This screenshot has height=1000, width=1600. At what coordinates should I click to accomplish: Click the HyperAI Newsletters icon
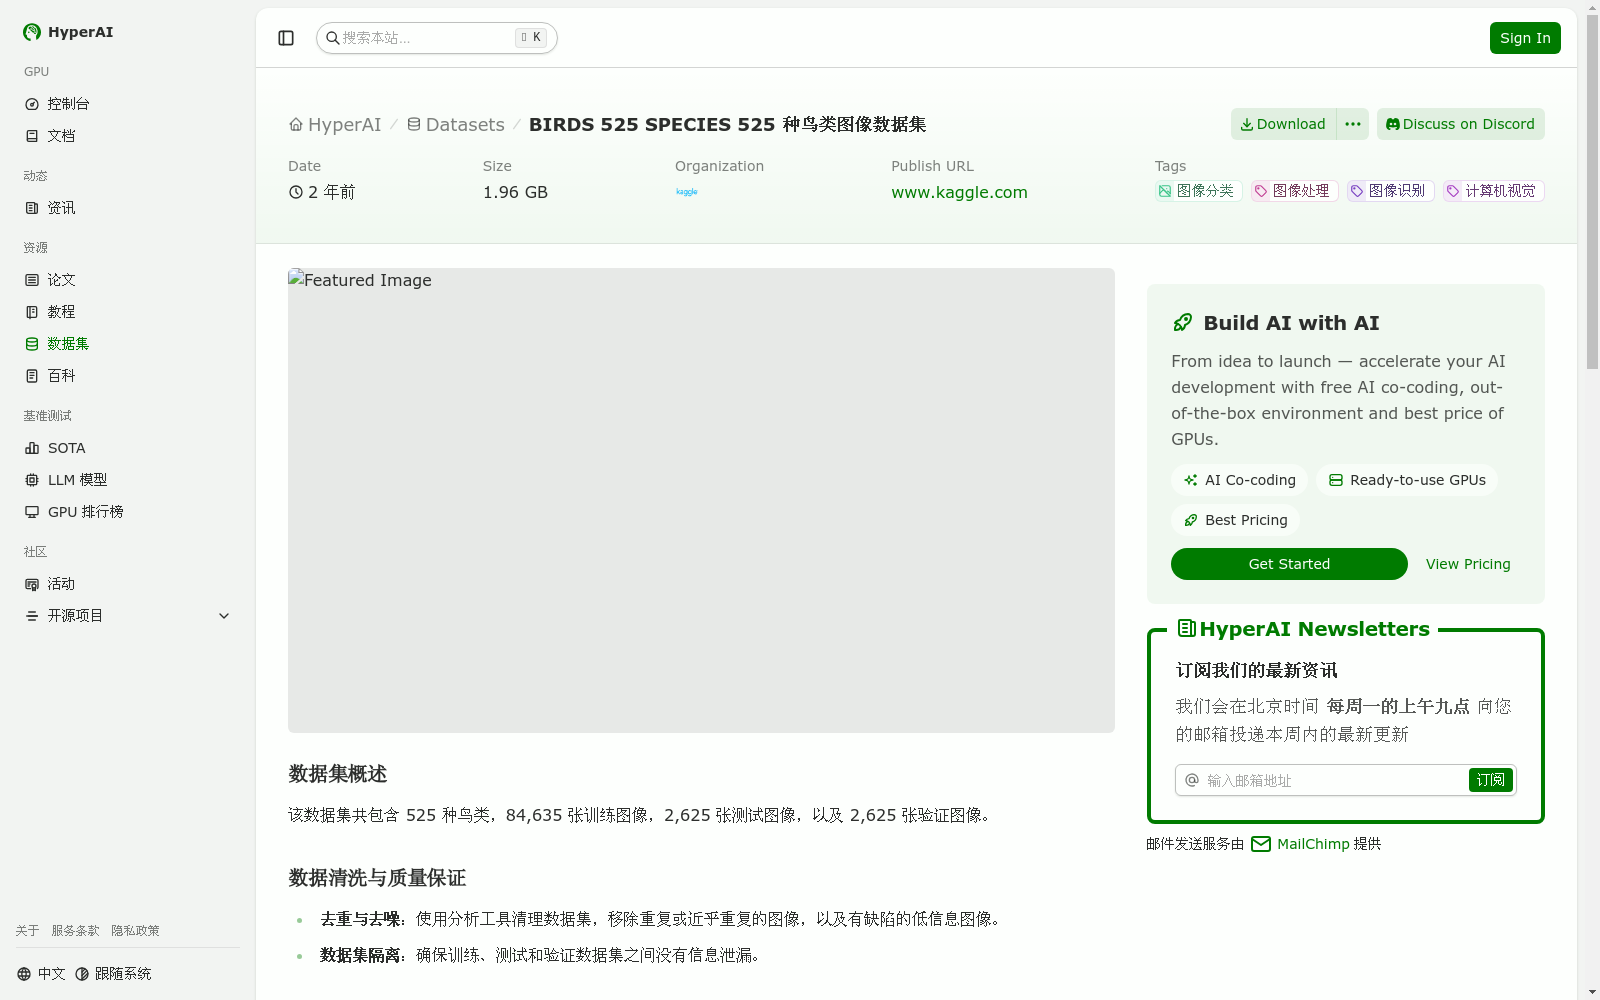pyautogui.click(x=1187, y=629)
